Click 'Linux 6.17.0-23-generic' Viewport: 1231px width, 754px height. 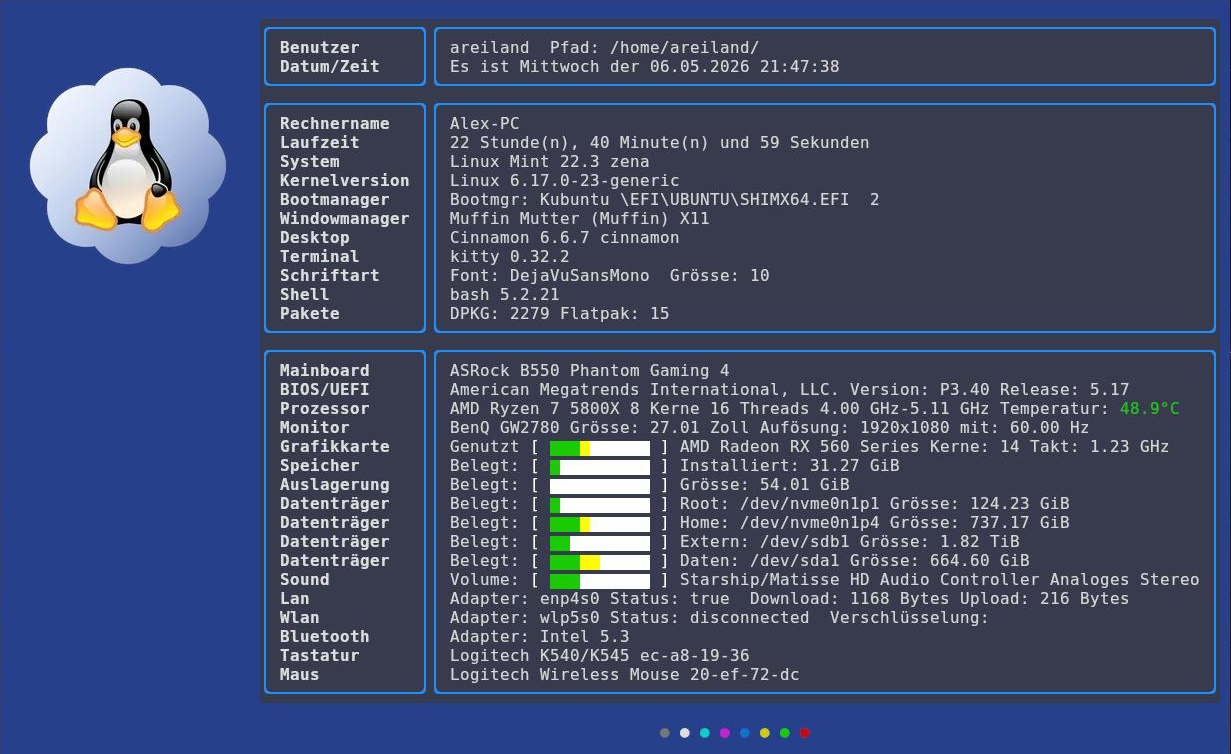click(x=565, y=180)
